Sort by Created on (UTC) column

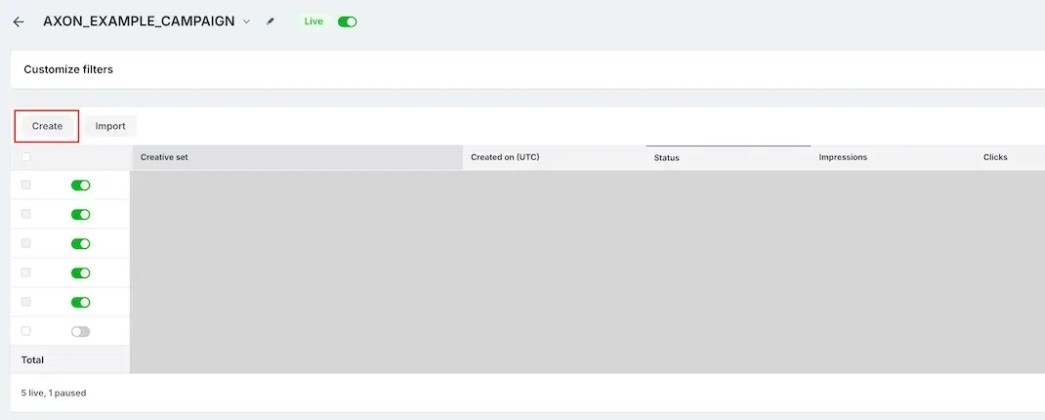[x=554, y=157]
